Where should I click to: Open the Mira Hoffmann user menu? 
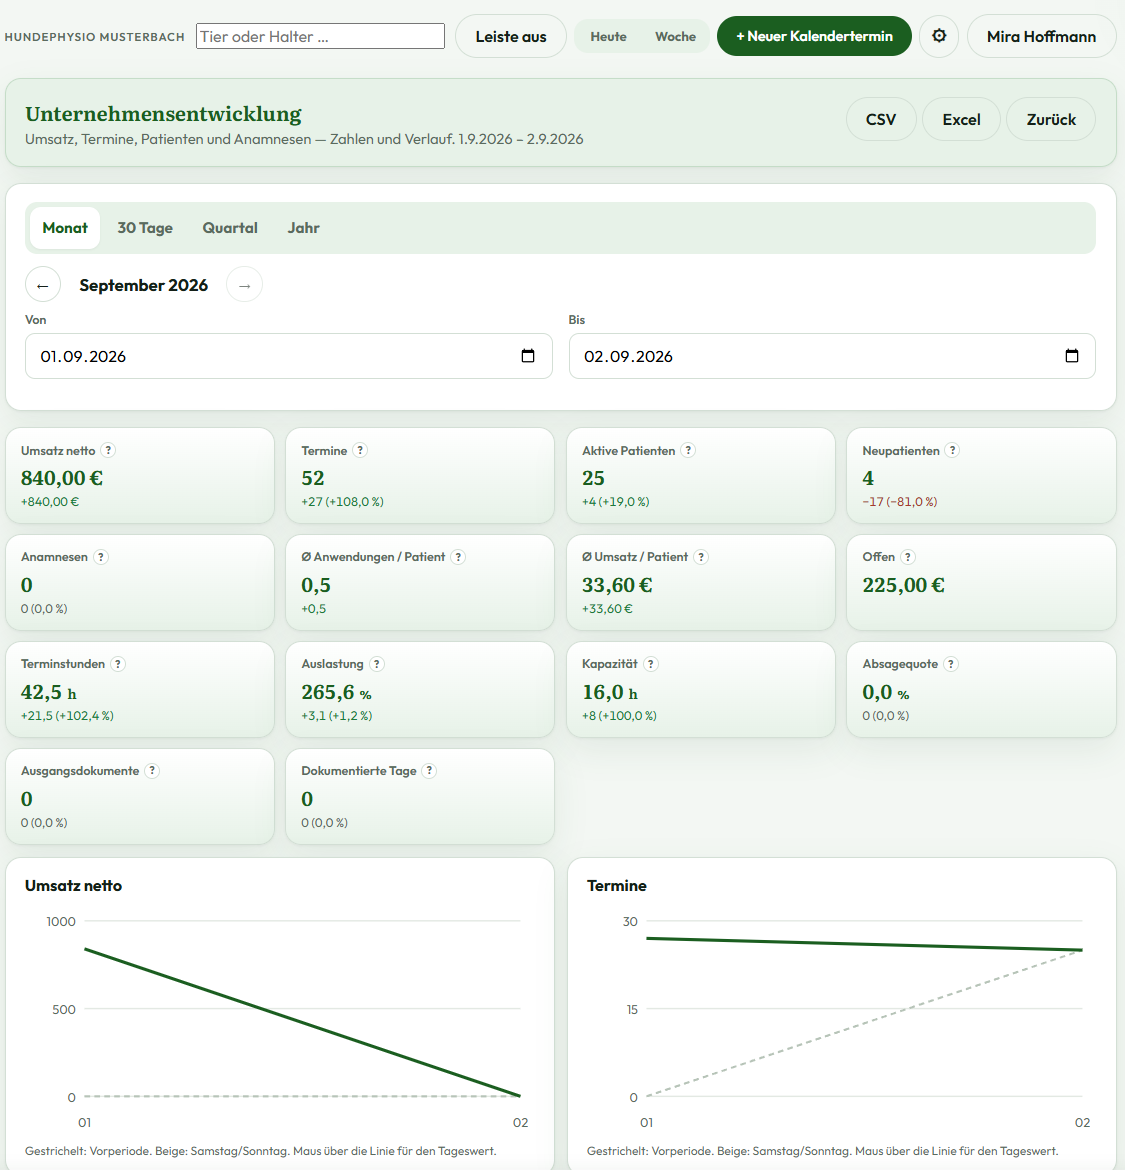[1041, 36]
